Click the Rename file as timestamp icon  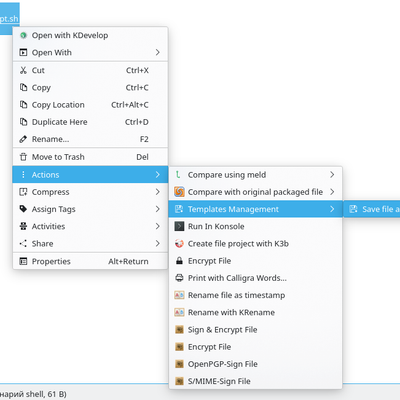(179, 295)
